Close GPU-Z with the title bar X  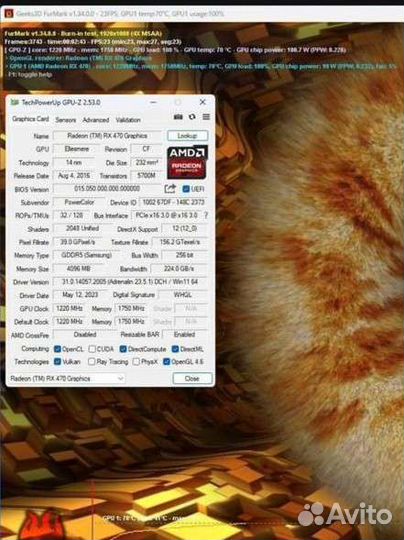click(203, 102)
